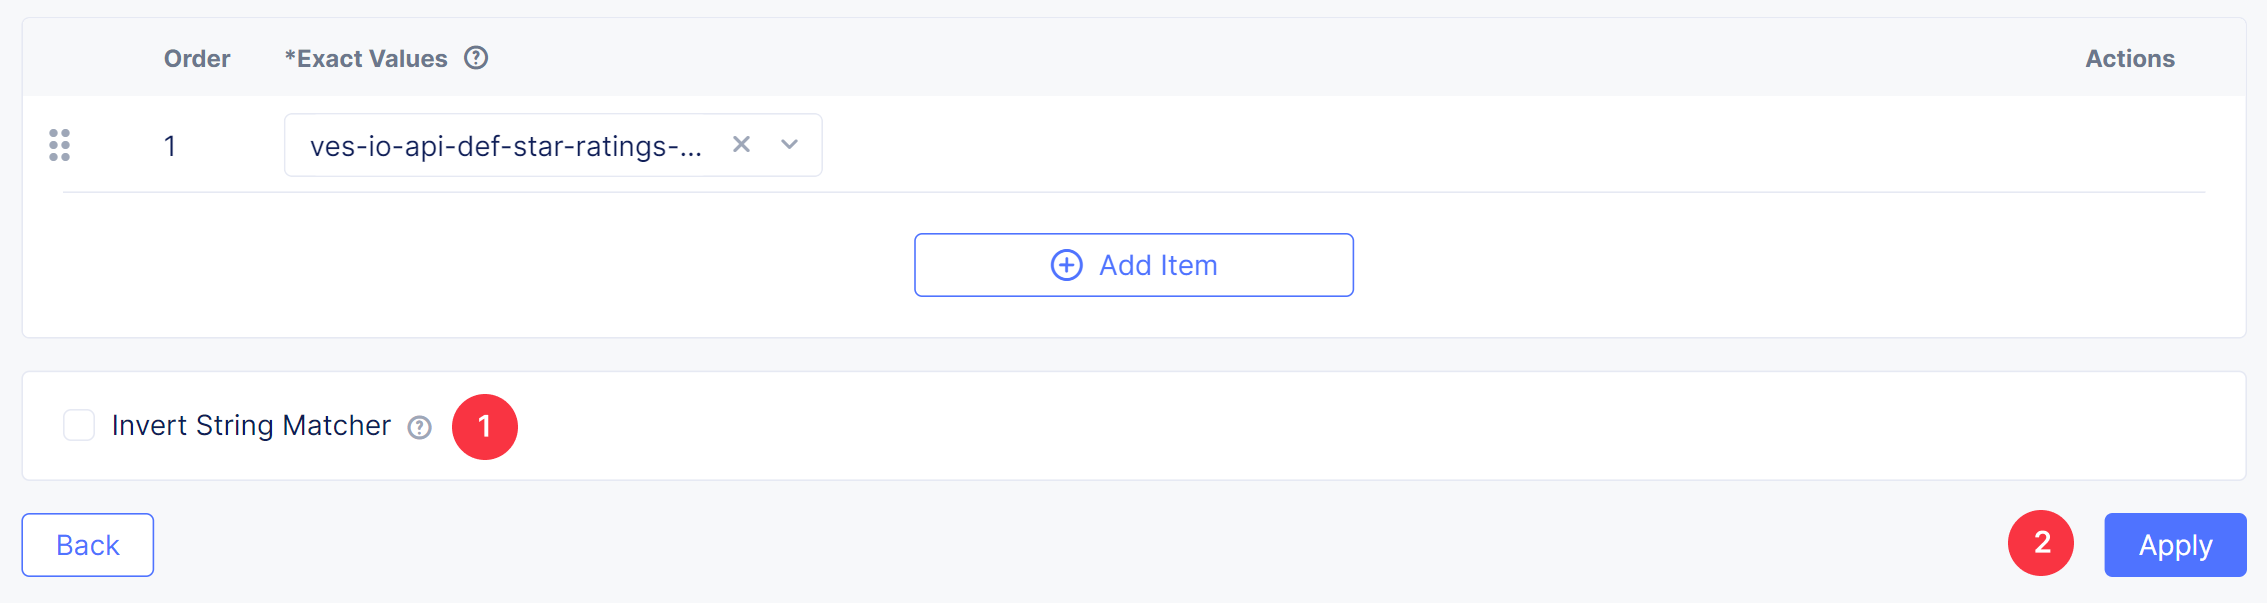This screenshot has width=2267, height=603.
Task: Go back using the Back button
Action: pyautogui.click(x=88, y=545)
